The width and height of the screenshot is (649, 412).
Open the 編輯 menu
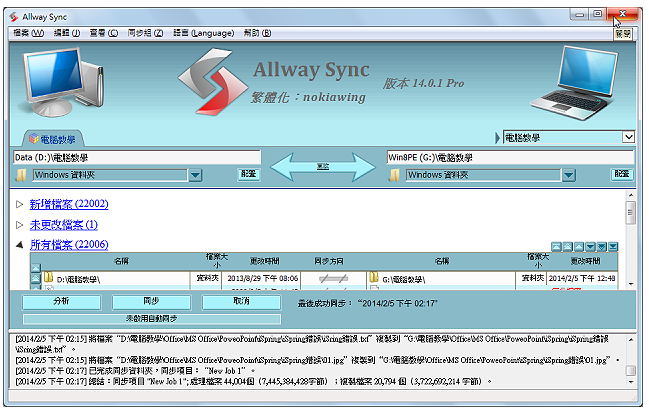point(67,33)
